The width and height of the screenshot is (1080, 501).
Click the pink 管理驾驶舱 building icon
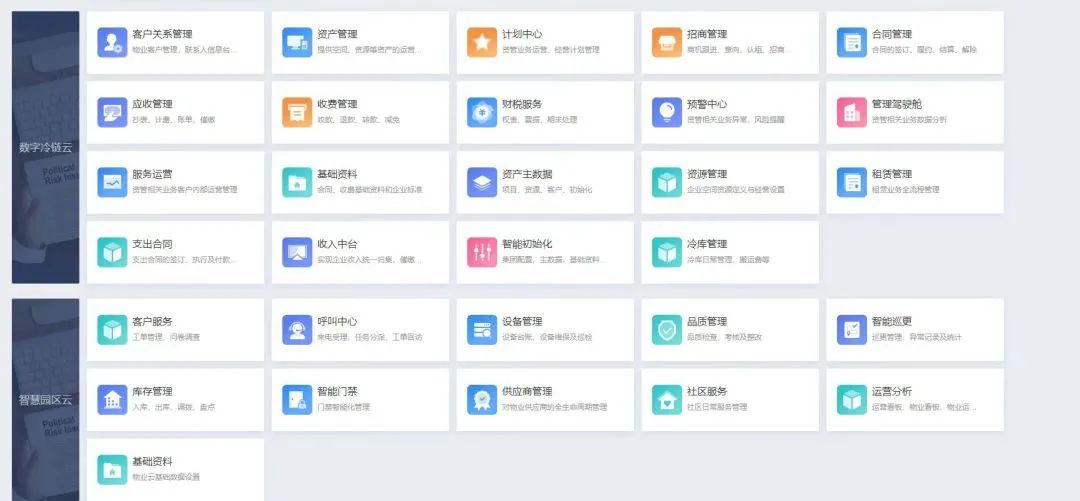[852, 112]
